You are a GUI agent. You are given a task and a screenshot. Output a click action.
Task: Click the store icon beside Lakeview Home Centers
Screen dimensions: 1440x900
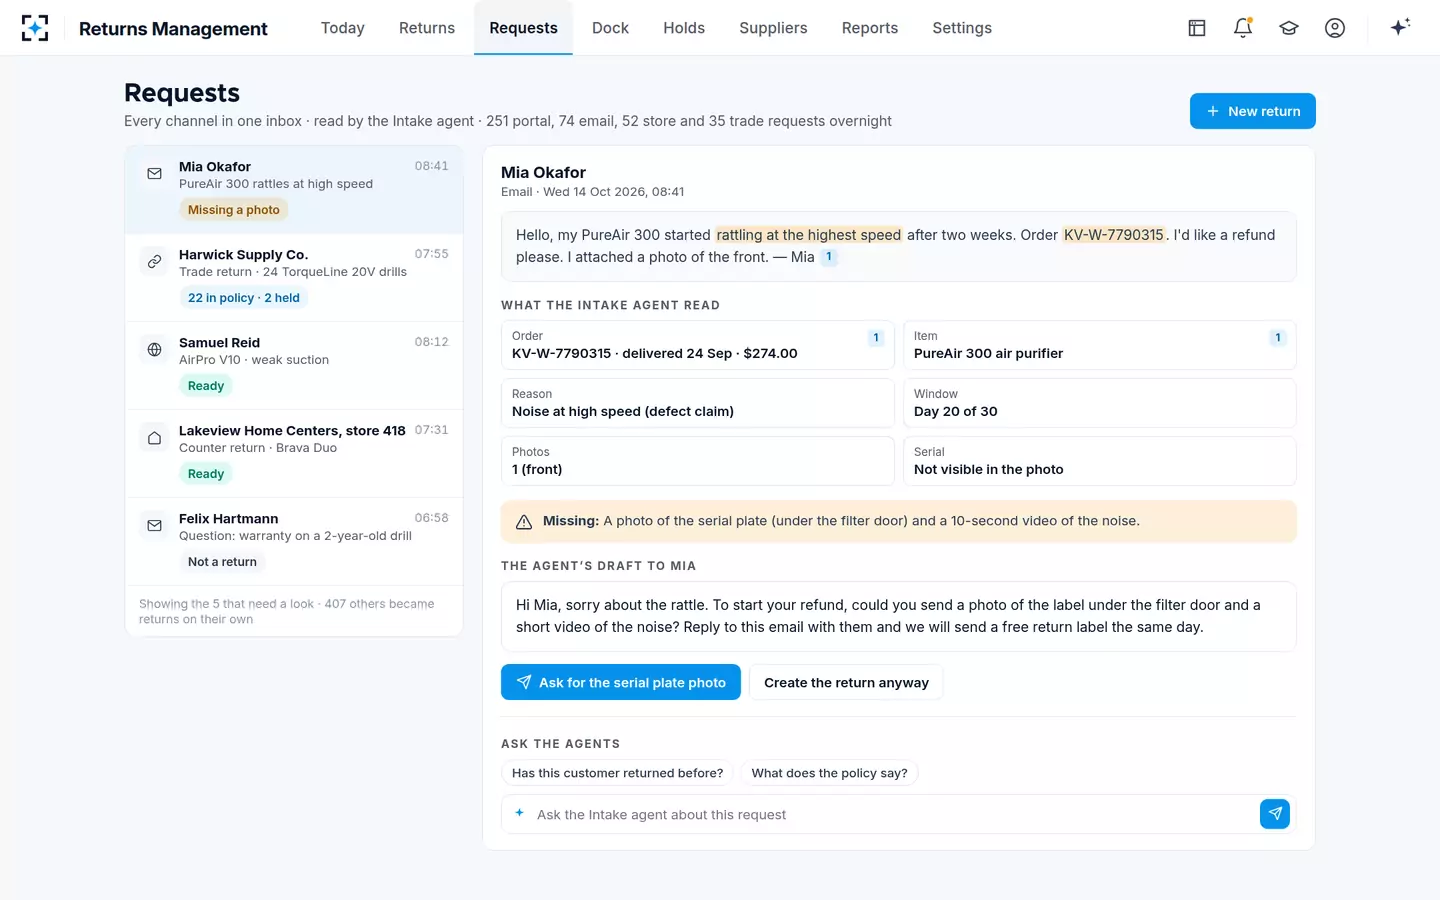point(154,438)
